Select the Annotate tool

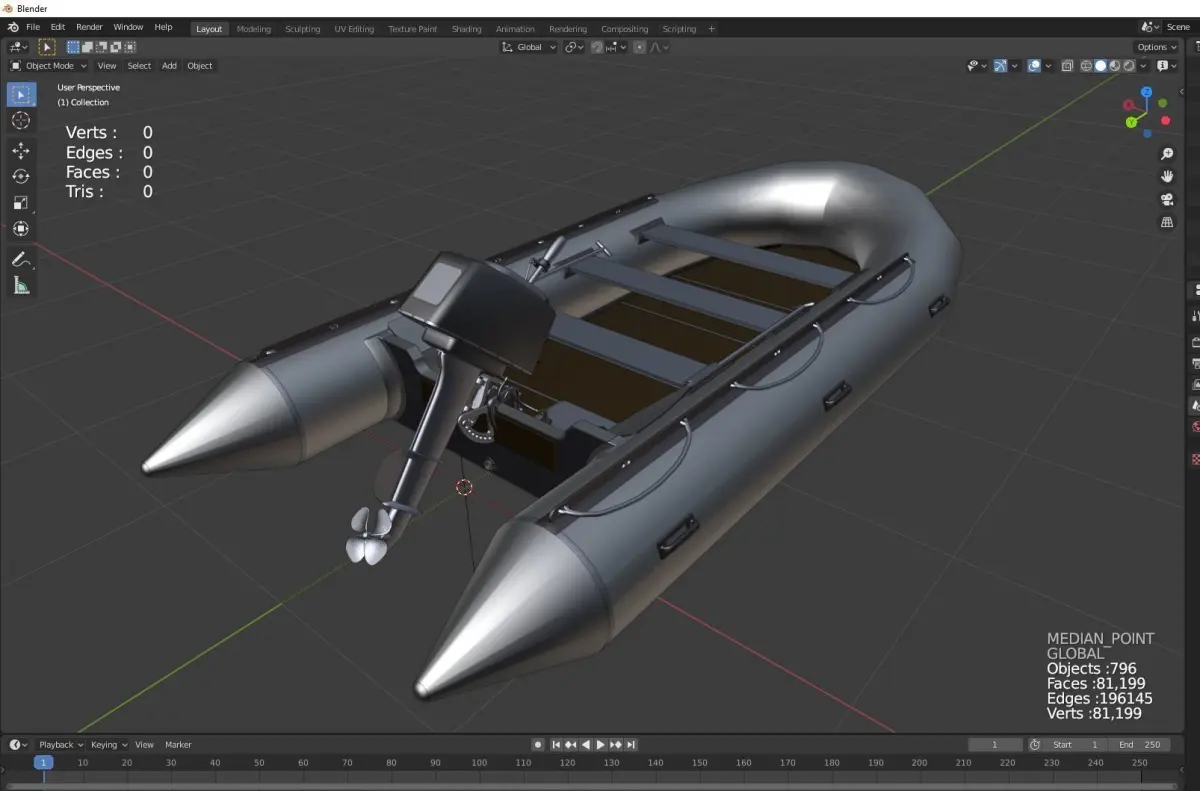(21, 259)
